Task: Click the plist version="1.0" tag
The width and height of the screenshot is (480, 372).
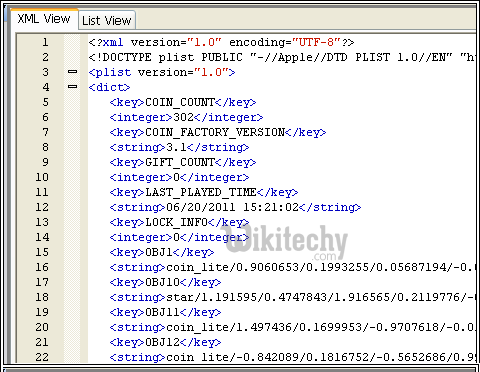Action: pos(162,72)
